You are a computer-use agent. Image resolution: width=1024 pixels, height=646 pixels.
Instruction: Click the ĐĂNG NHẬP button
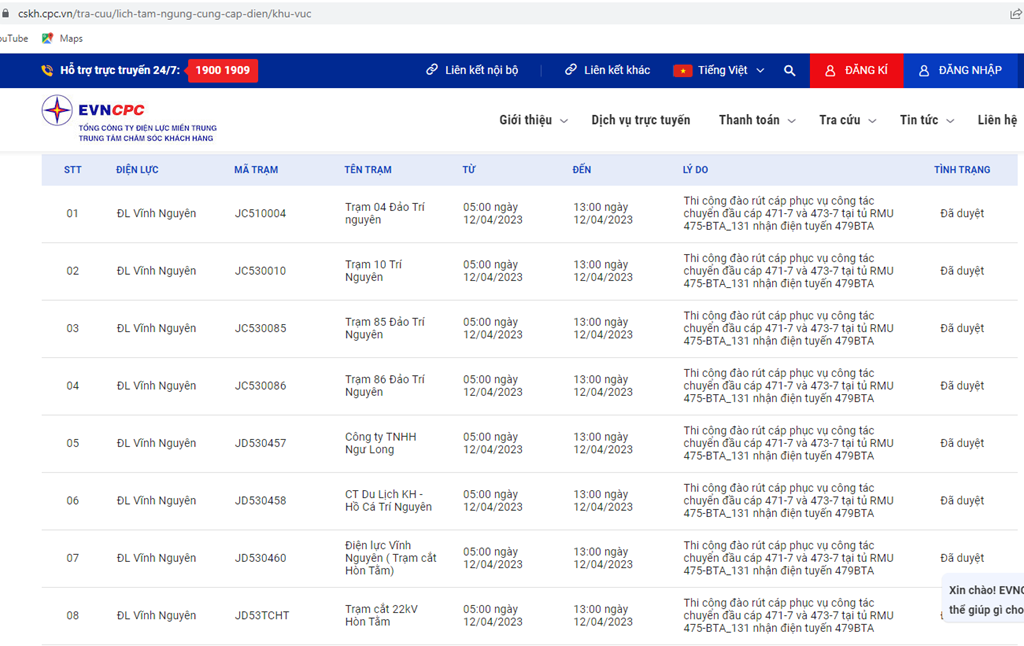click(961, 71)
